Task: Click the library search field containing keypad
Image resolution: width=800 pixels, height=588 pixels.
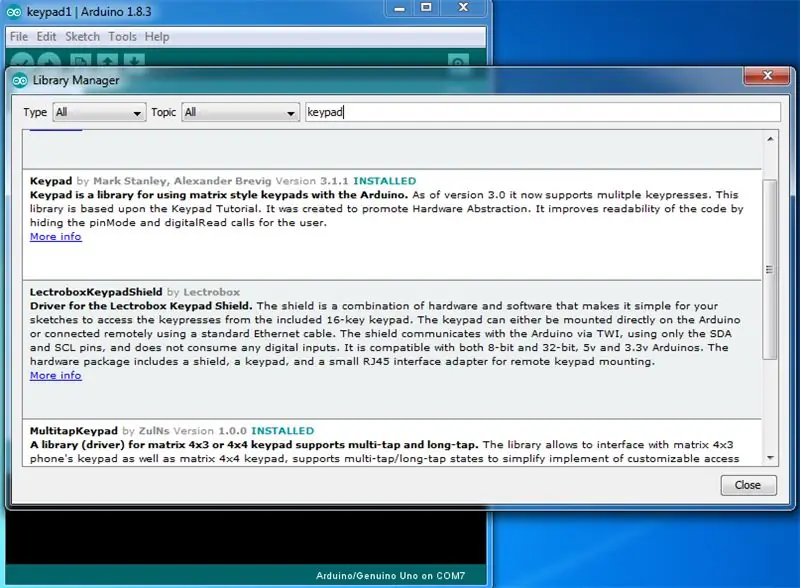Action: coord(543,112)
